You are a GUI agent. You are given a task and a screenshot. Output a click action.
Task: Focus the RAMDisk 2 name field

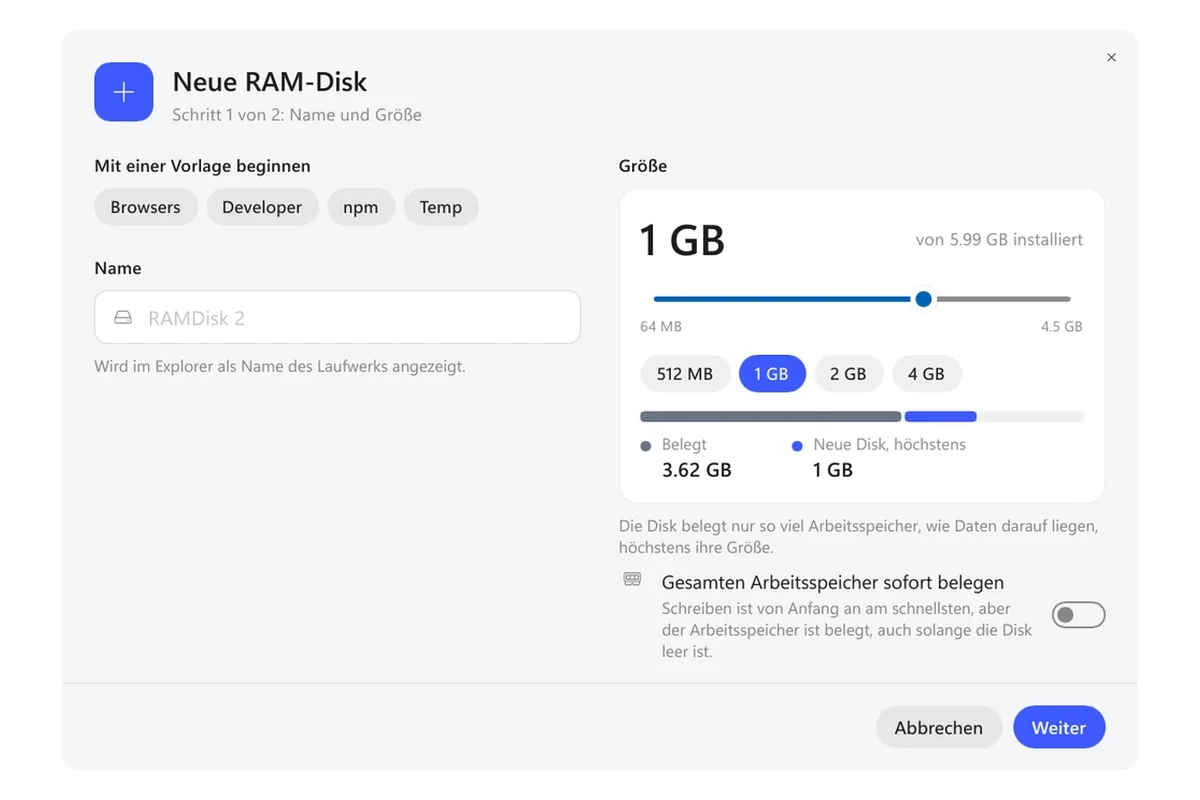click(338, 317)
